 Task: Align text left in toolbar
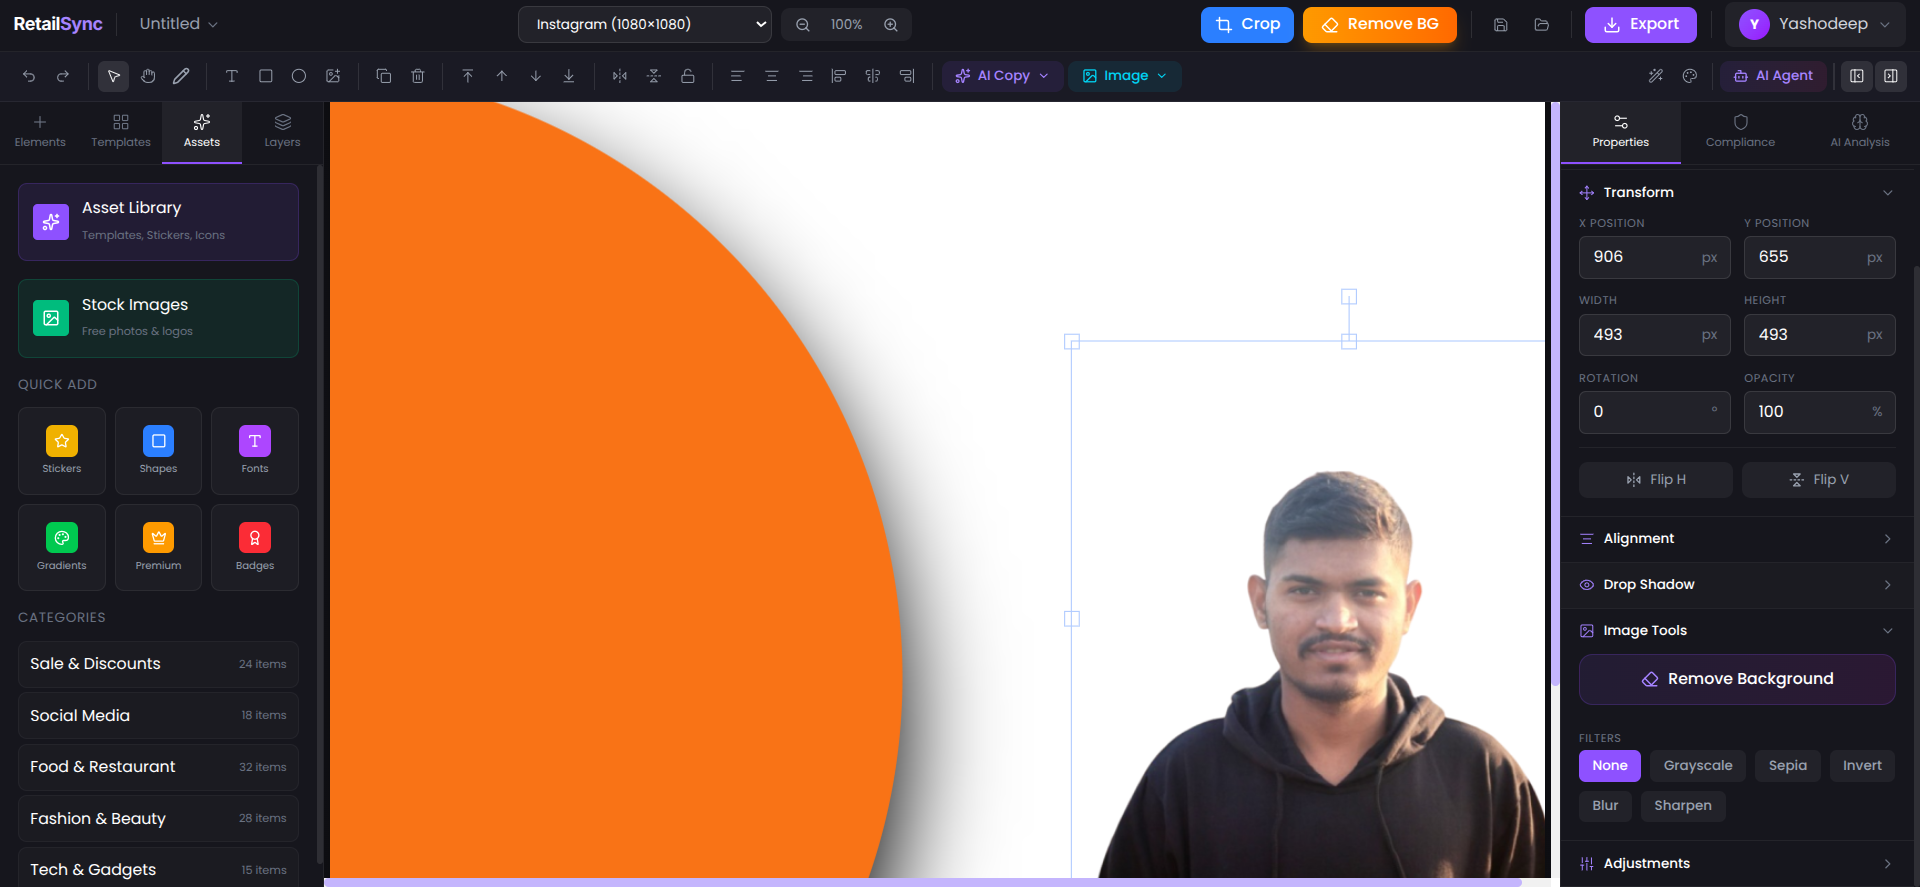coord(738,76)
